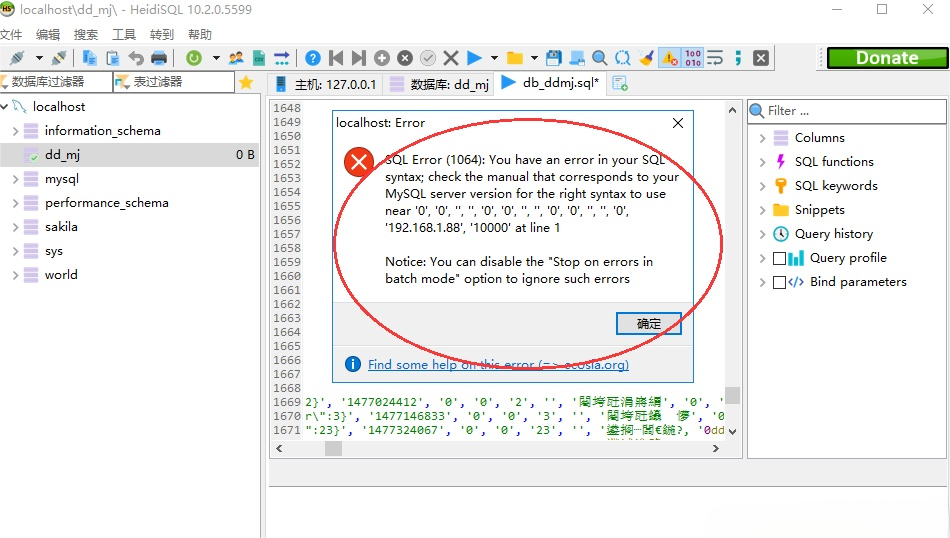Expand the Query history section
Viewport: 950px width, 538px height.
762,234
